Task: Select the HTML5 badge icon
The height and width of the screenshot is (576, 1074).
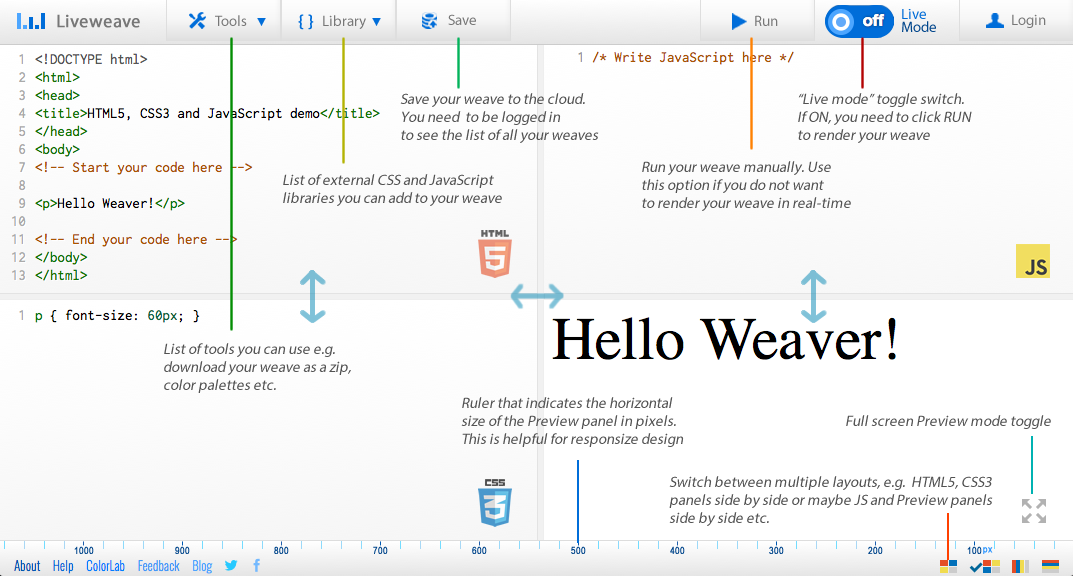Action: pos(494,253)
